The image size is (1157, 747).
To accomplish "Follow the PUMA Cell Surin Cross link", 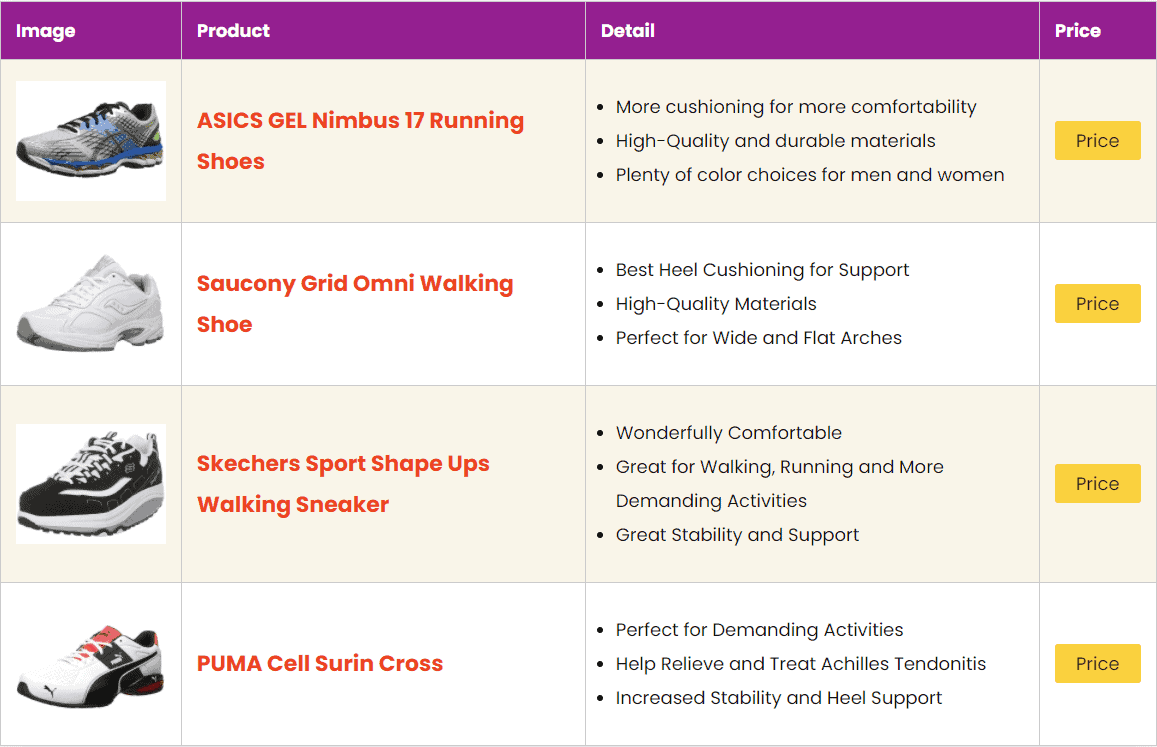I will tap(320, 664).
